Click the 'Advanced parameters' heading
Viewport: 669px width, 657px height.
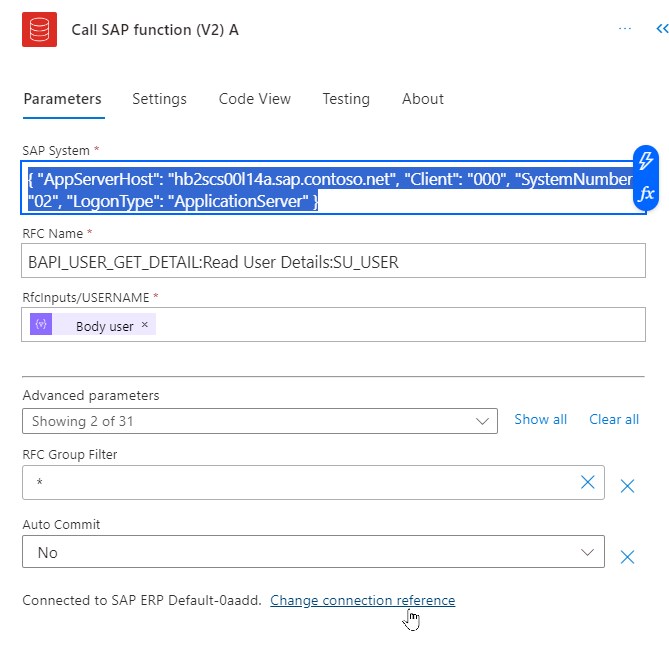pyautogui.click(x=91, y=395)
